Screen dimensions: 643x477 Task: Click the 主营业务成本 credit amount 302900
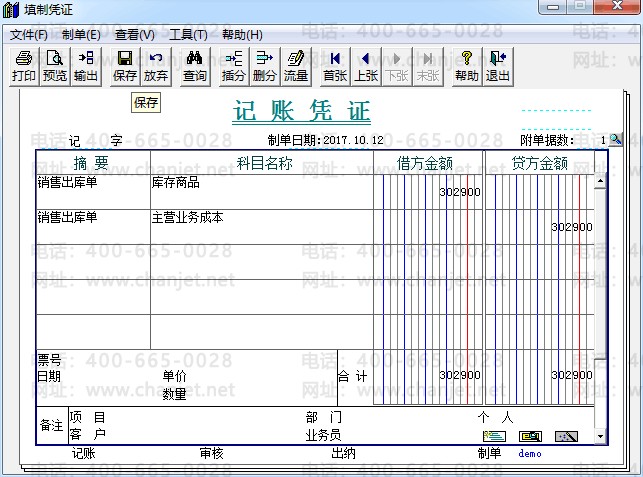click(571, 227)
